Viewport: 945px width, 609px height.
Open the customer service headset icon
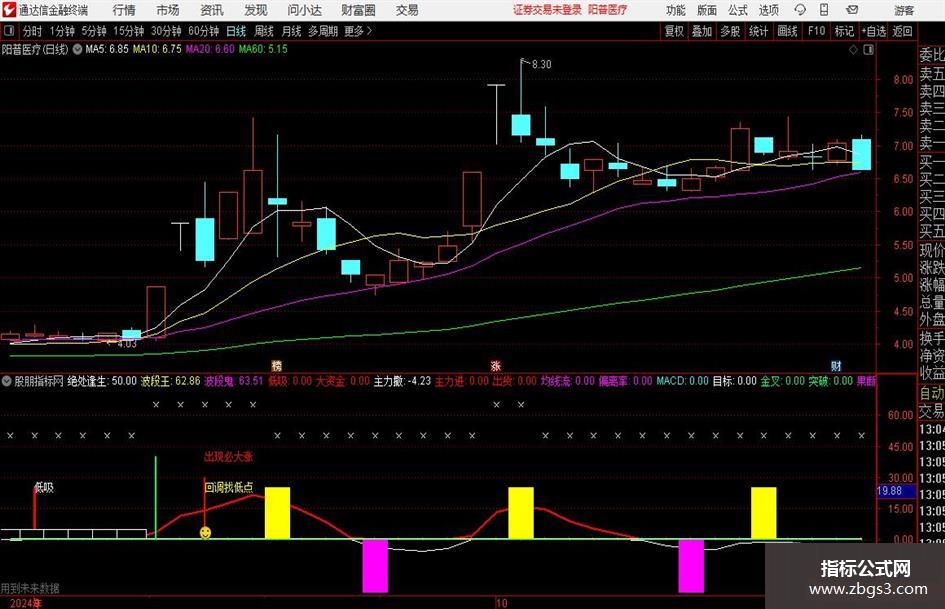click(x=800, y=10)
